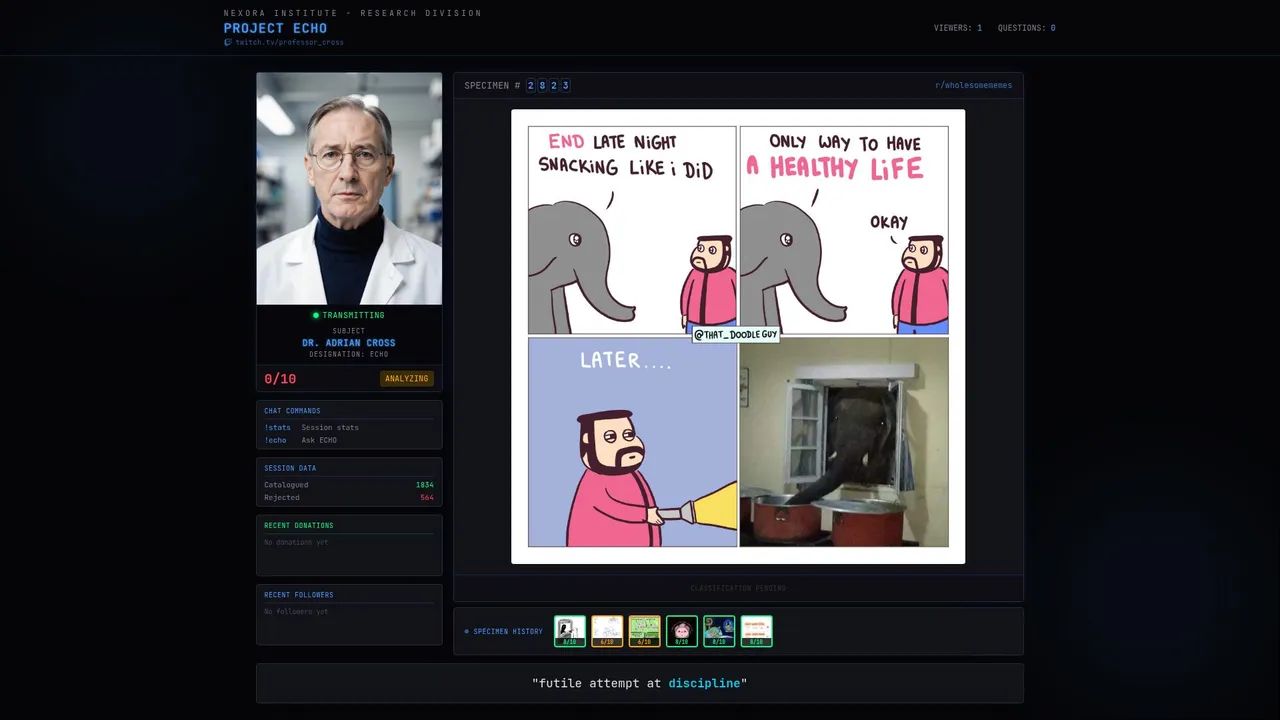Click the QUESTIONS: 0 counter
The image size is (1280, 720).
pos(1026,28)
